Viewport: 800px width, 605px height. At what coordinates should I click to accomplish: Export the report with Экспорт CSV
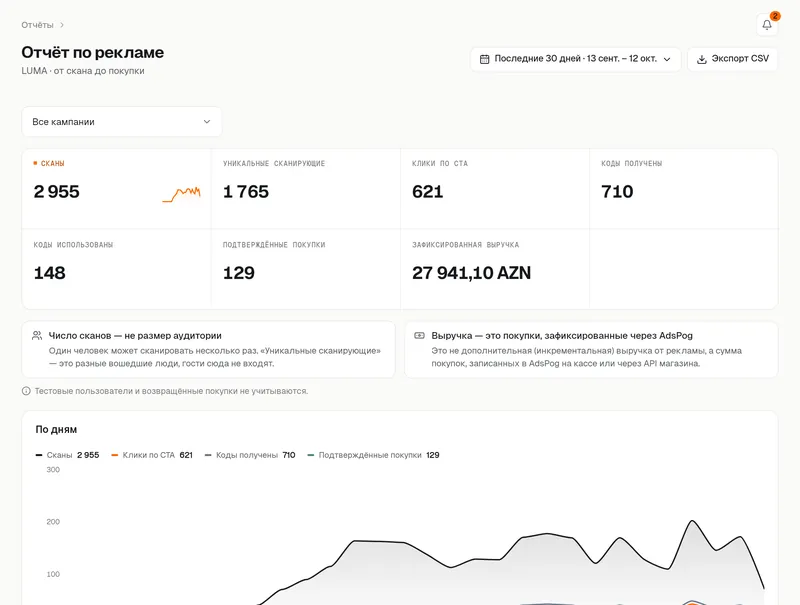[733, 59]
